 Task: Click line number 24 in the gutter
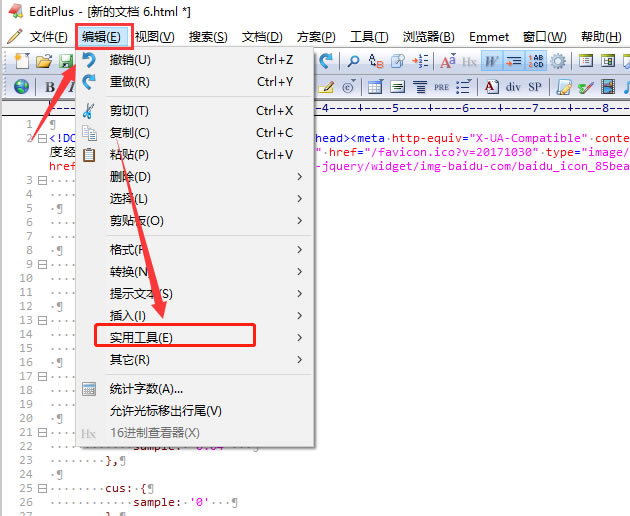pyautogui.click(x=26, y=474)
